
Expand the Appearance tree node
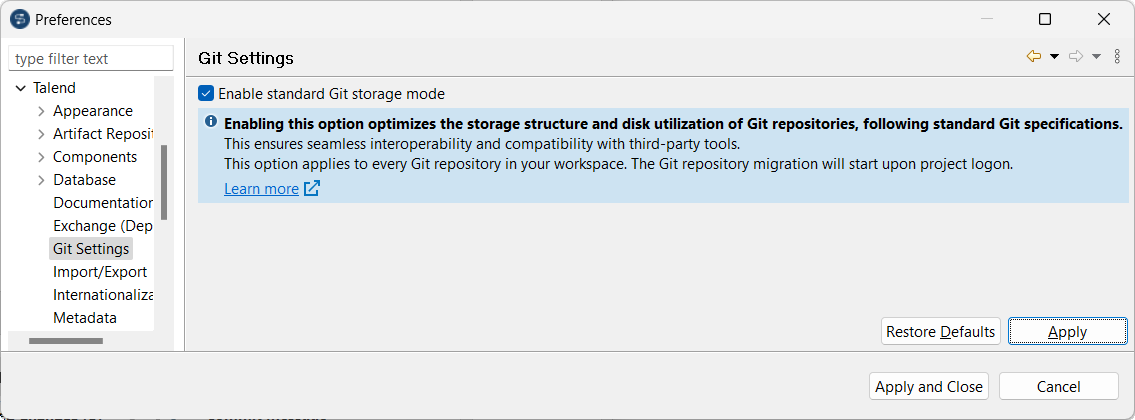click(41, 111)
